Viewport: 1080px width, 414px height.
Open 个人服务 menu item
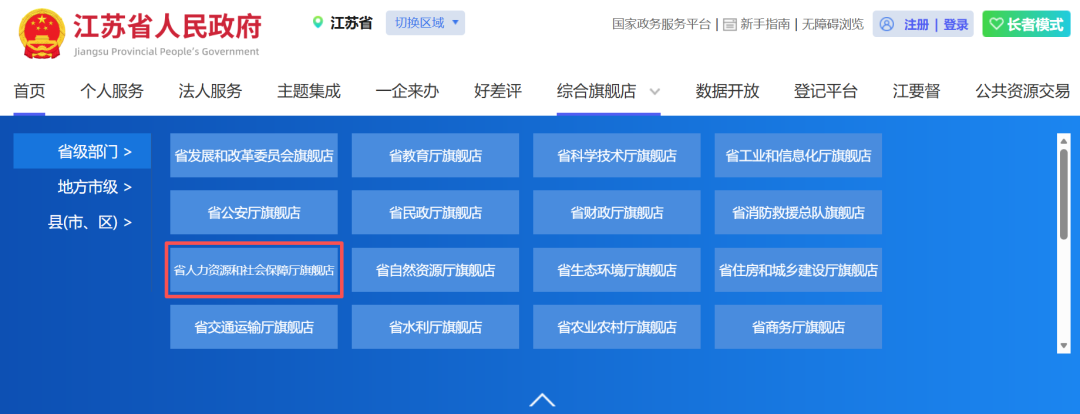pos(112,91)
